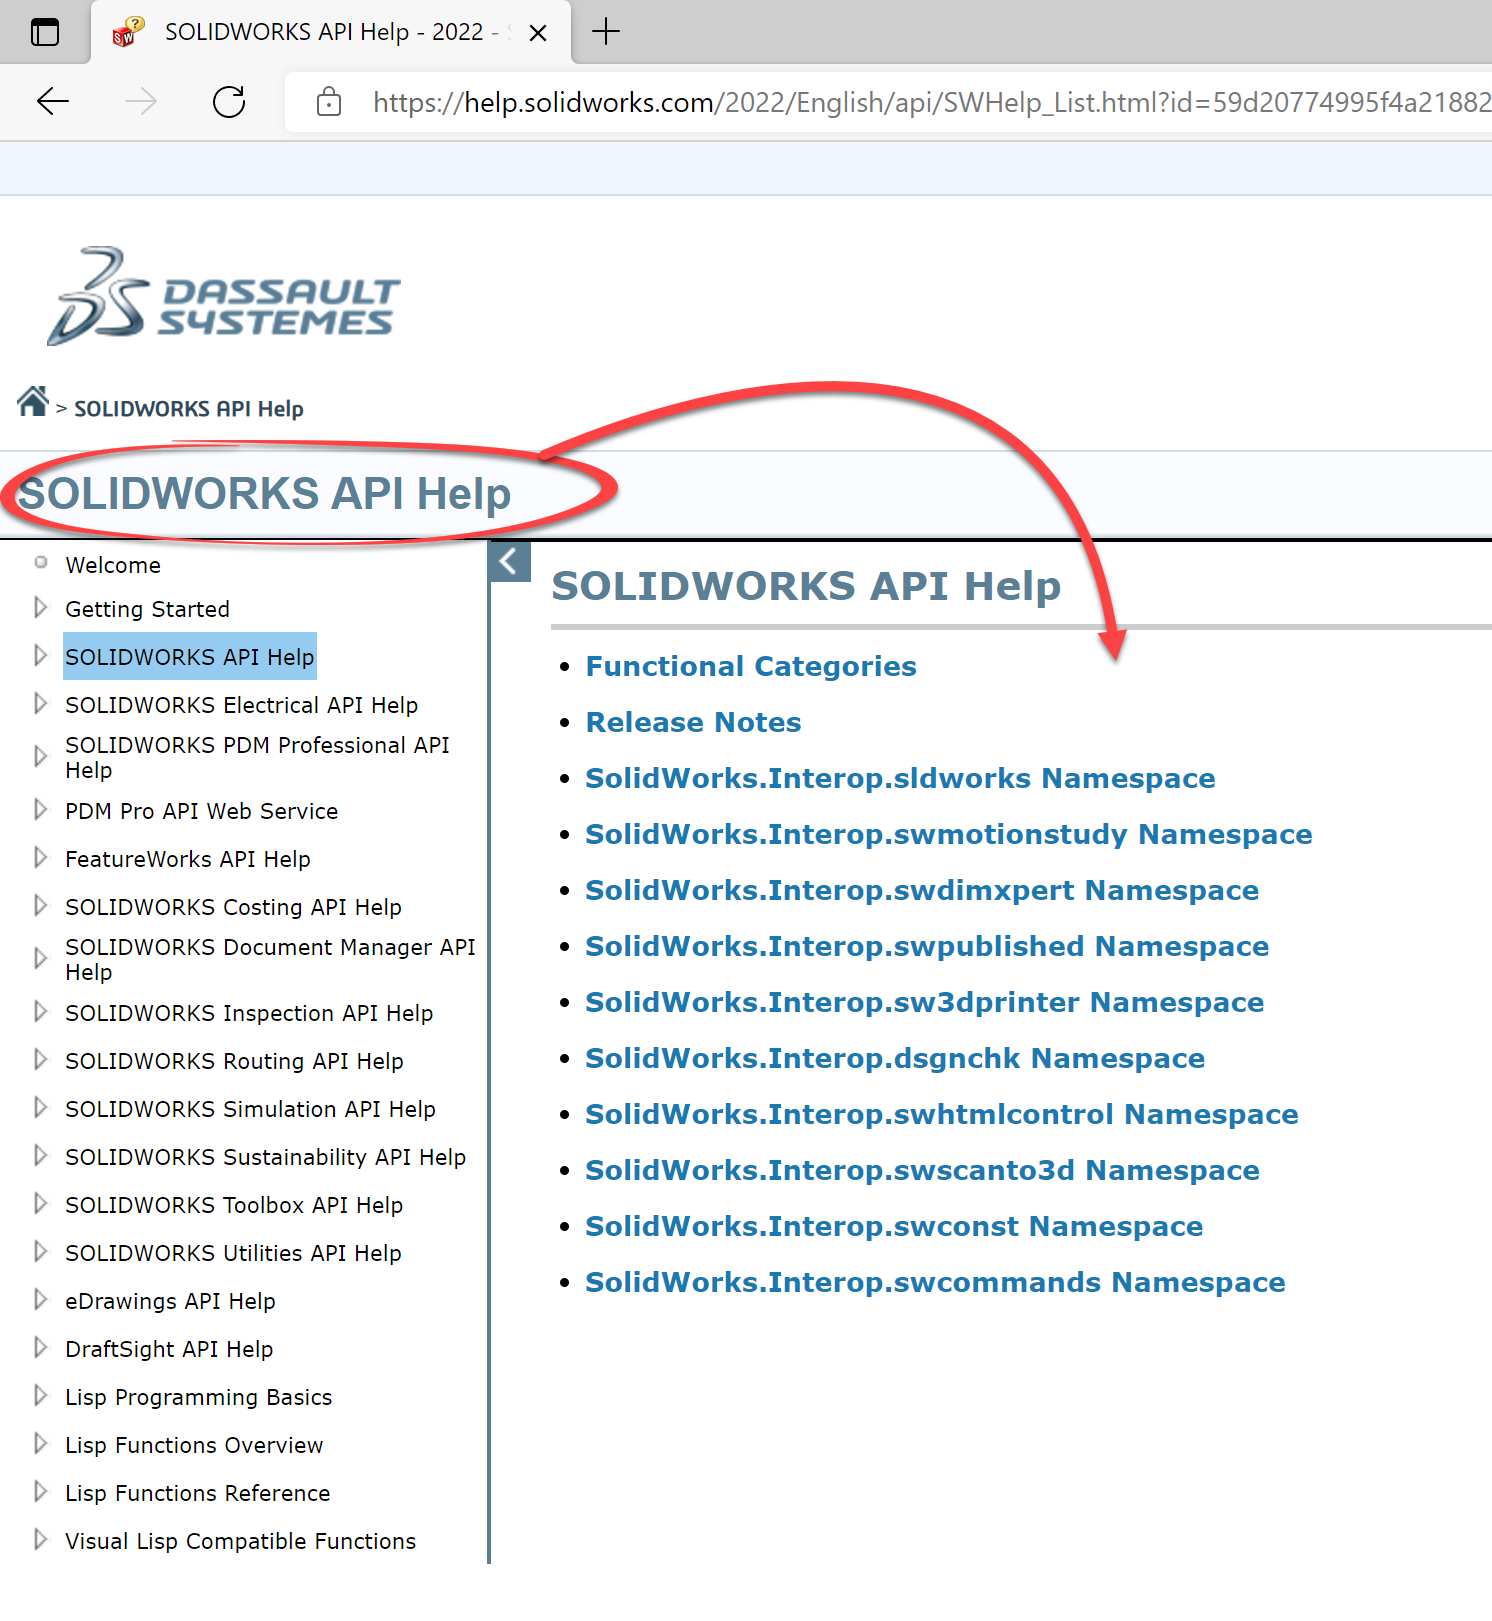This screenshot has width=1492, height=1621.
Task: Expand SOLIDWORKS Electrical API Help arrow
Action: [40, 703]
